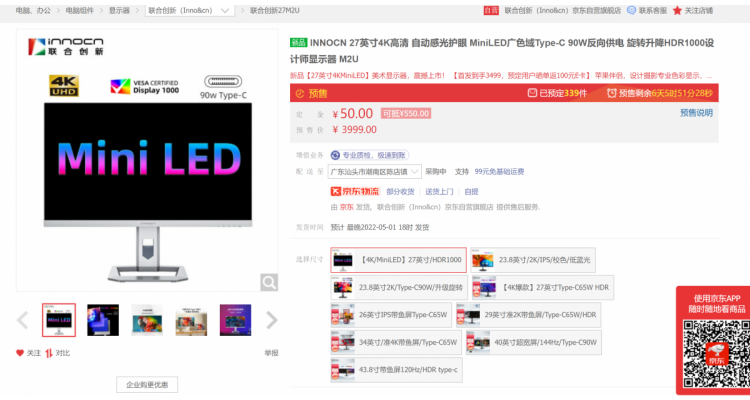Click the 专业质检 极速到账 service badge
This screenshot has width=750, height=400.
click(370, 155)
